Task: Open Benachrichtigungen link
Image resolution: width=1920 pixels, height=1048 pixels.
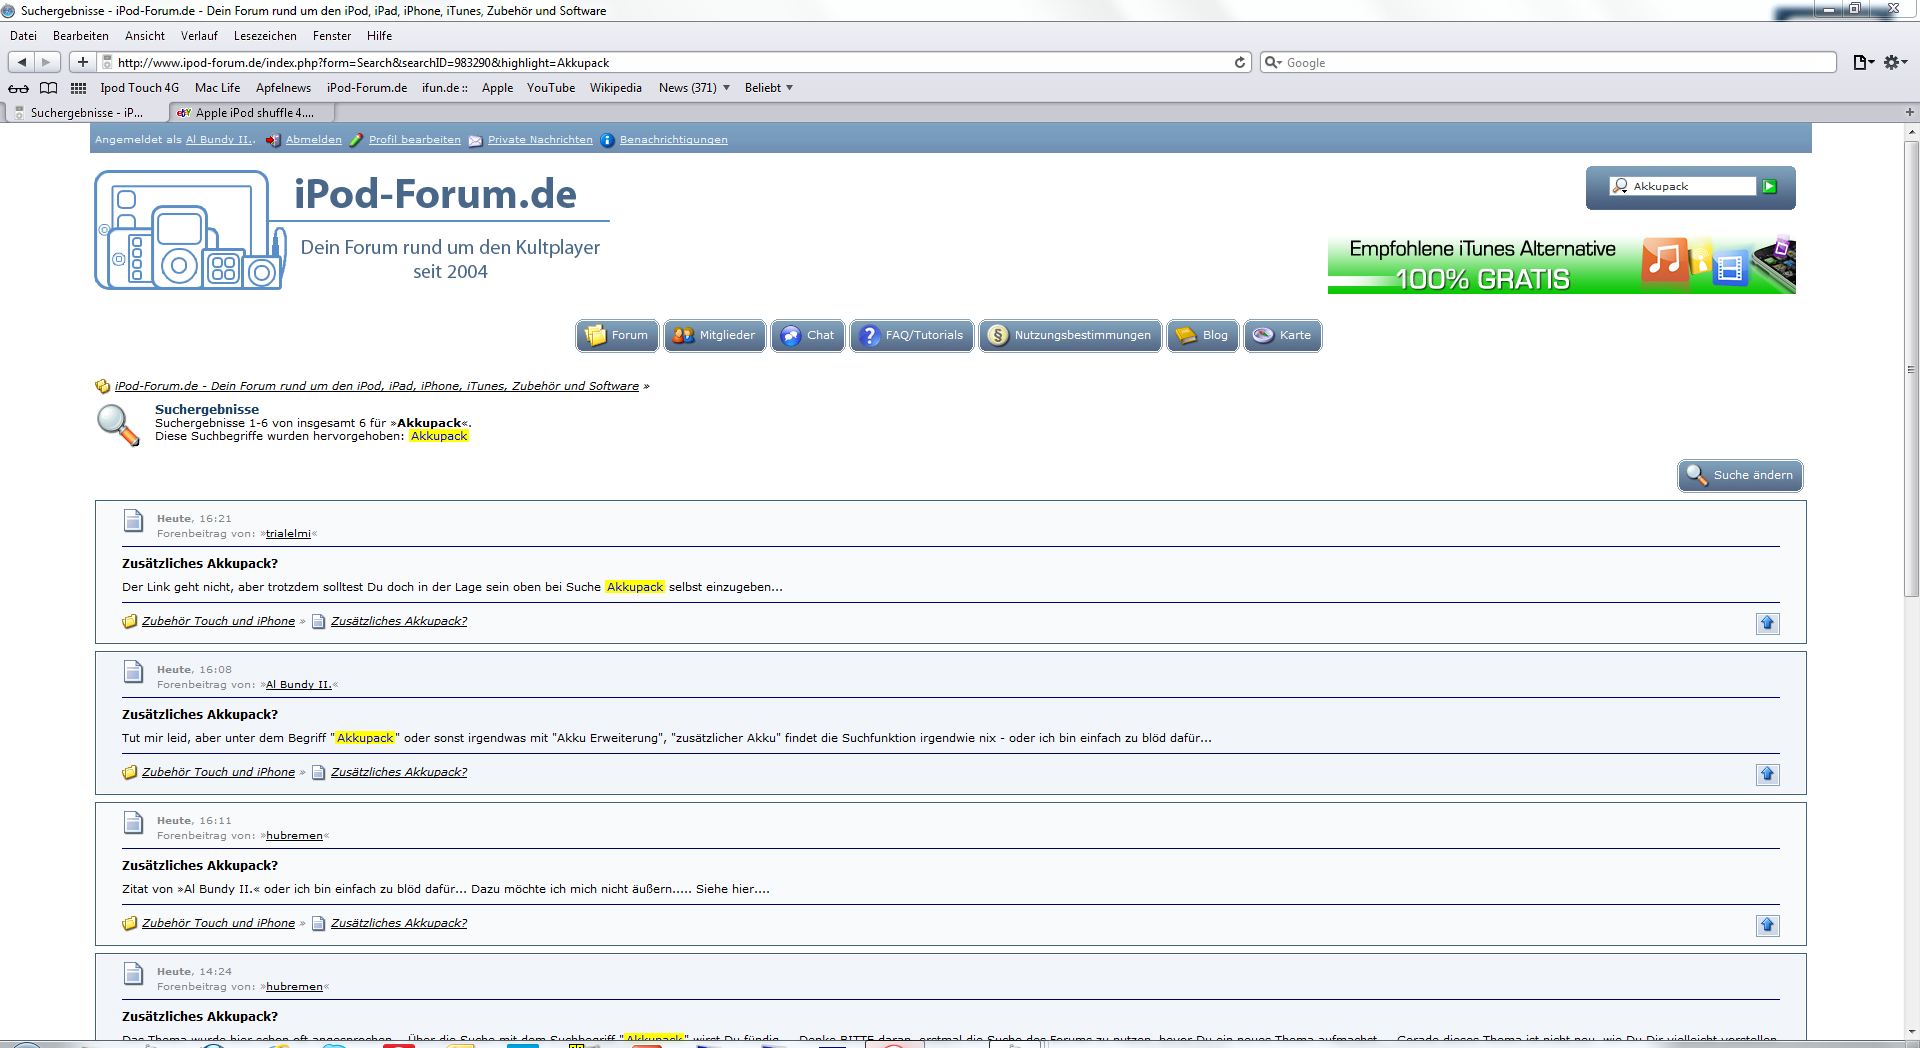Action: tap(674, 140)
